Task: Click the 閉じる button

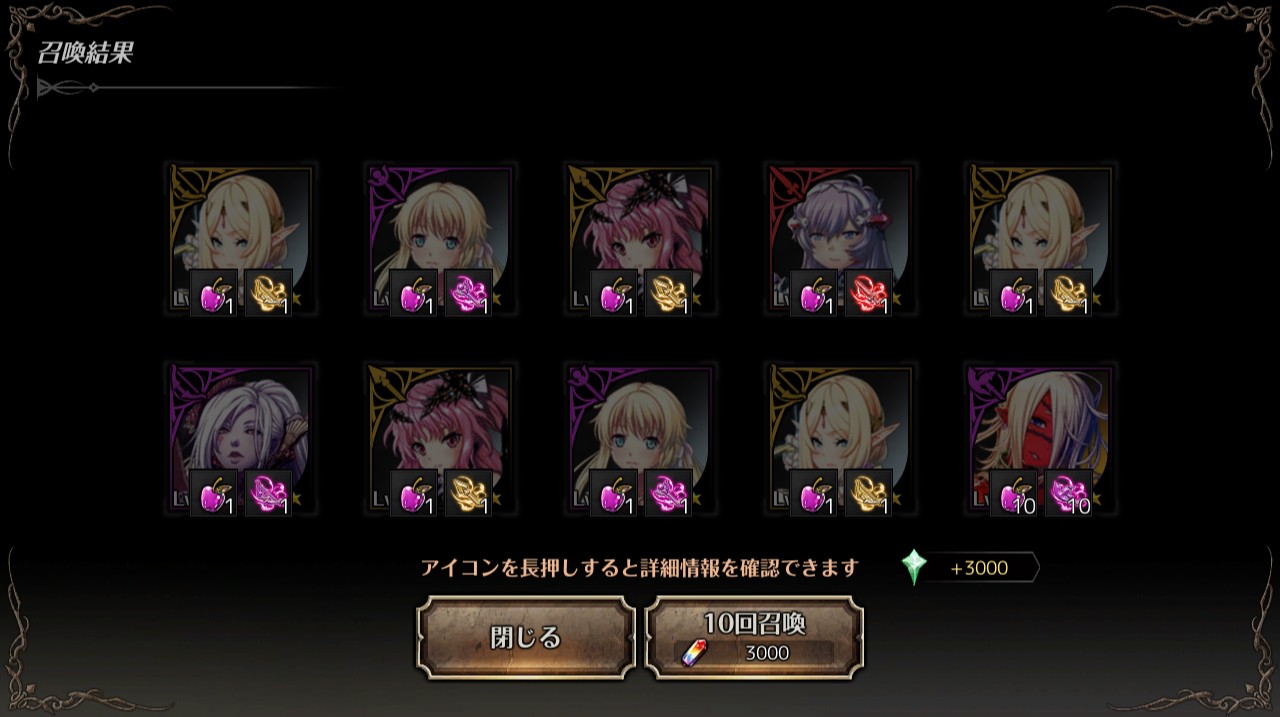Action: 526,638
